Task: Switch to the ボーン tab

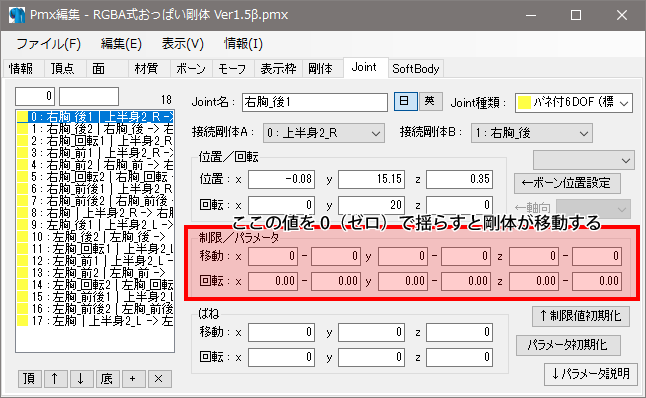Action: click(x=191, y=69)
